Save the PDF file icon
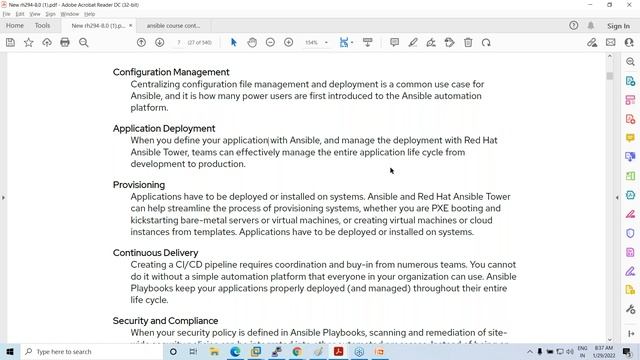The image size is (640, 360). coord(10,42)
